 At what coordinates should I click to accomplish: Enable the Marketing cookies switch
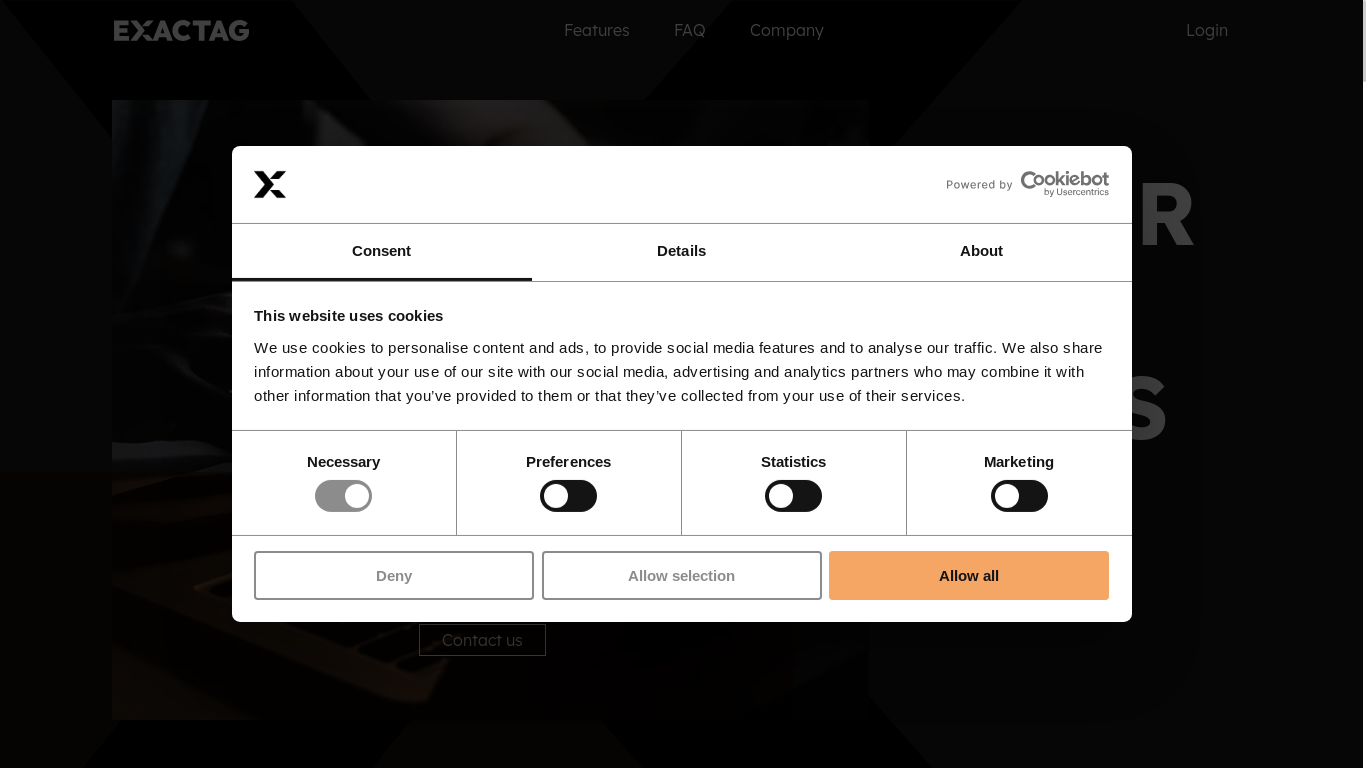(1019, 496)
